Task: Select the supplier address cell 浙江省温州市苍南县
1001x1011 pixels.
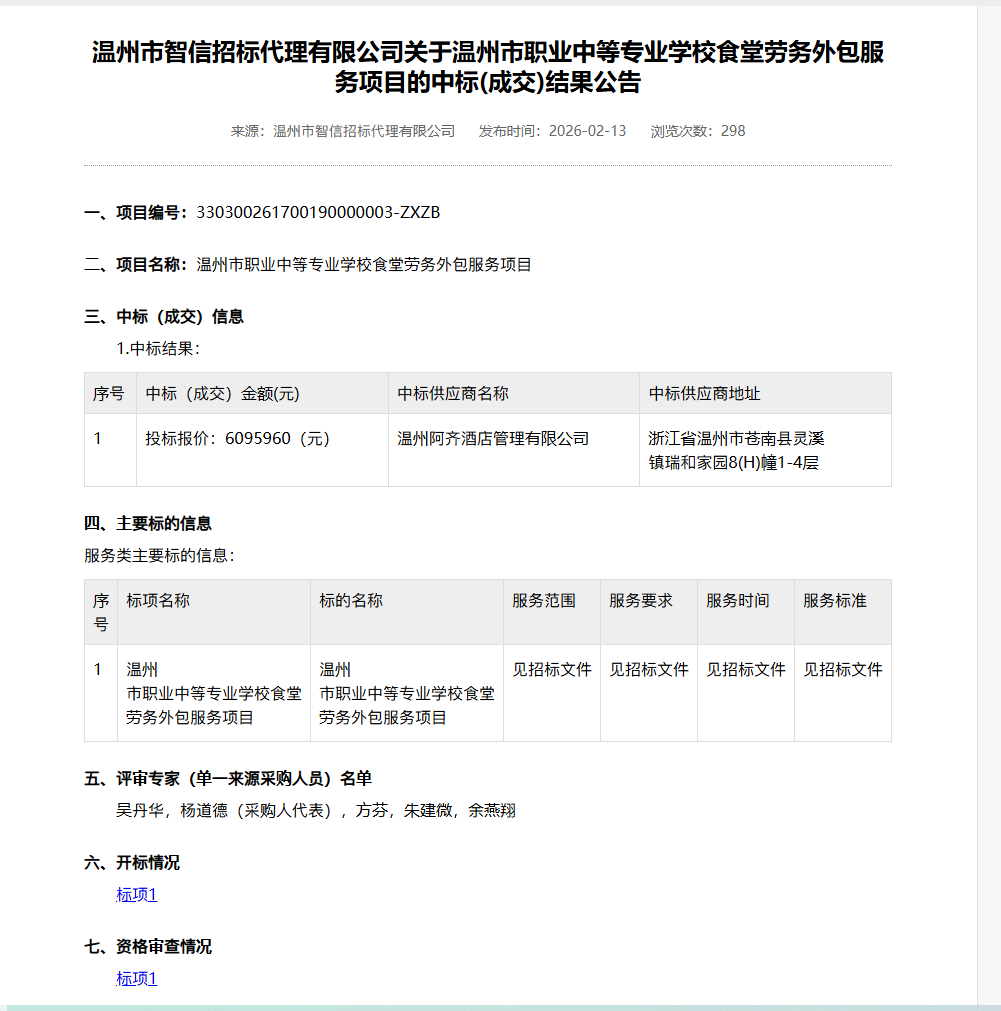Action: coord(736,450)
